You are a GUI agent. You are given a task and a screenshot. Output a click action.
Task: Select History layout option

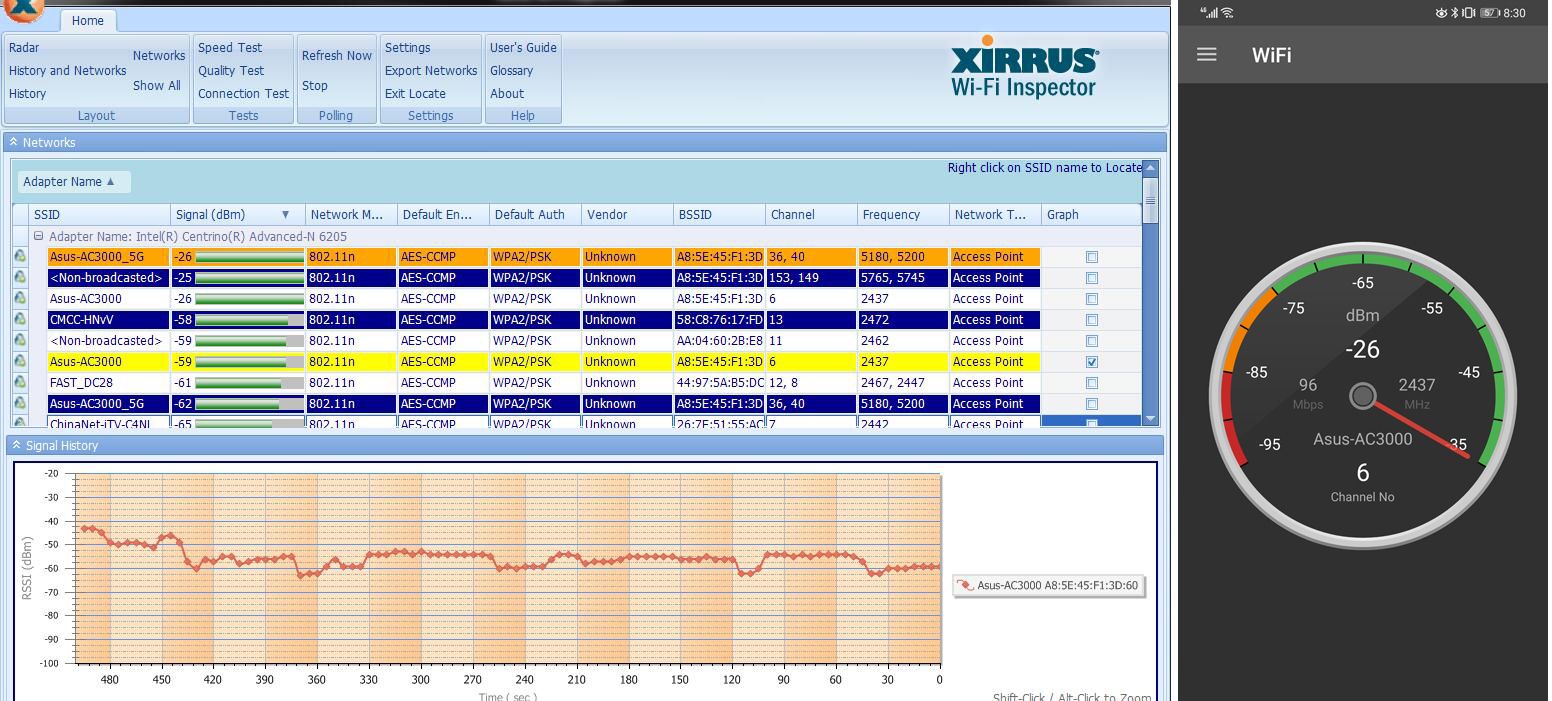[x=27, y=94]
